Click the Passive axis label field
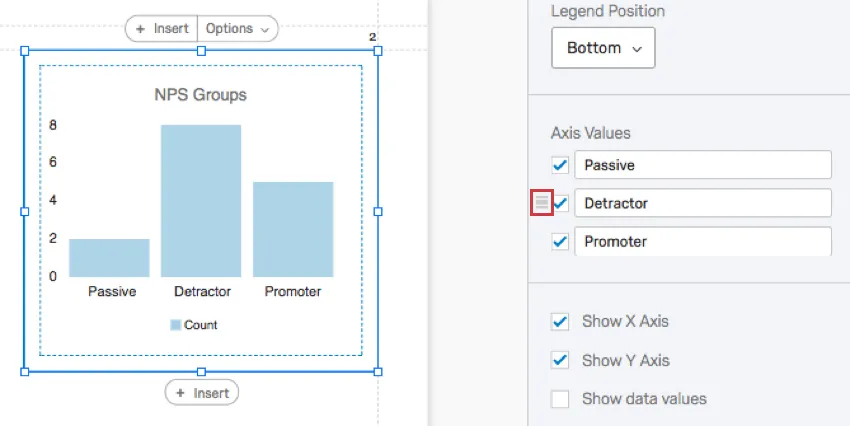Image resolution: width=850 pixels, height=426 pixels. (702, 165)
